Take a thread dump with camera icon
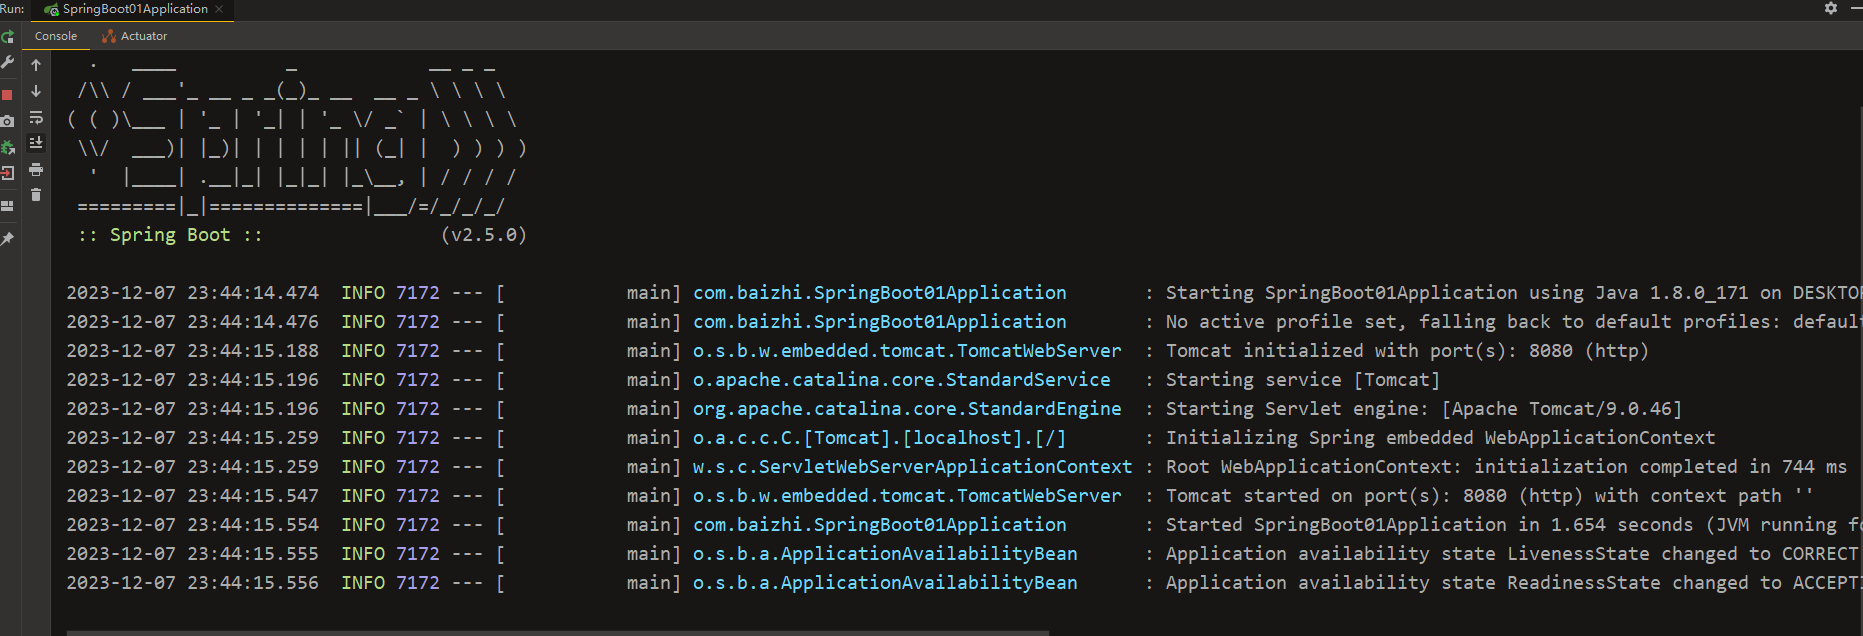Screen dimensions: 1863x636 [x=7, y=121]
